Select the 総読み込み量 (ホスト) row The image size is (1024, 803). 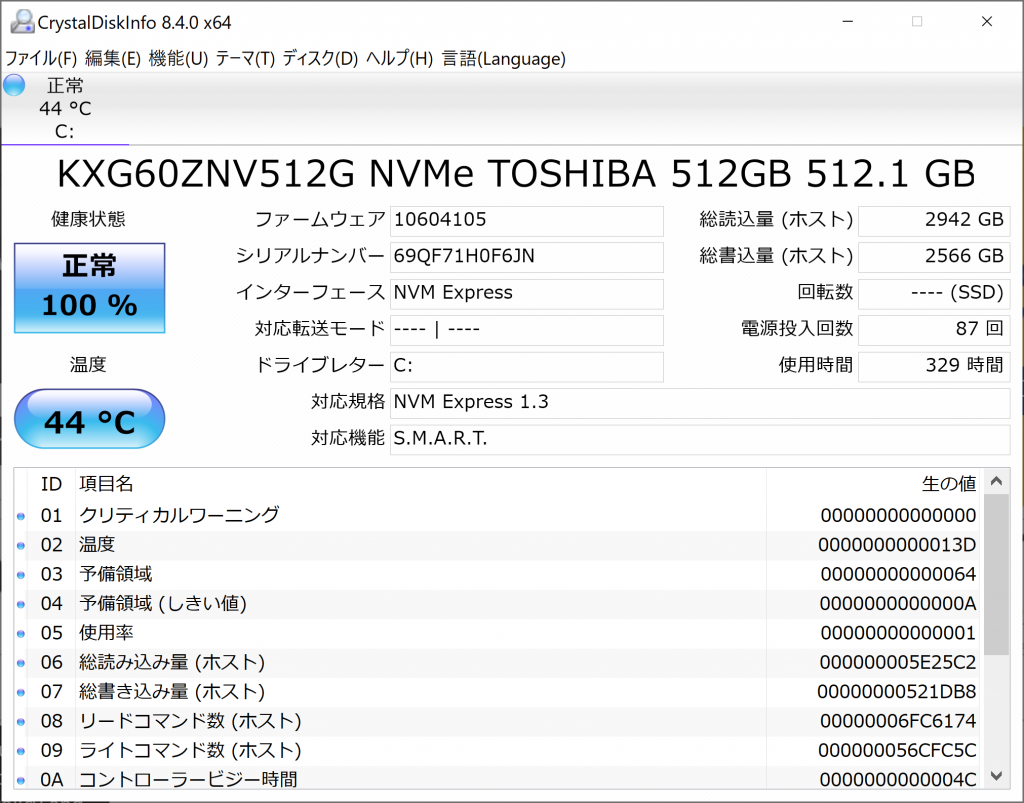click(497, 663)
